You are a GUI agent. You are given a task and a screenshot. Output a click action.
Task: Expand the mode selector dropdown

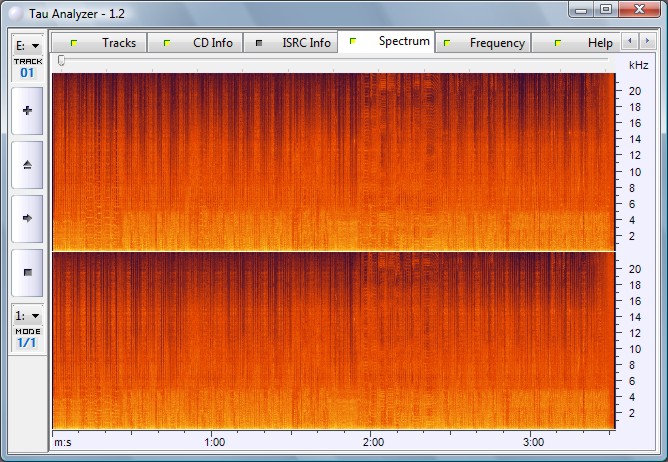(x=26, y=315)
